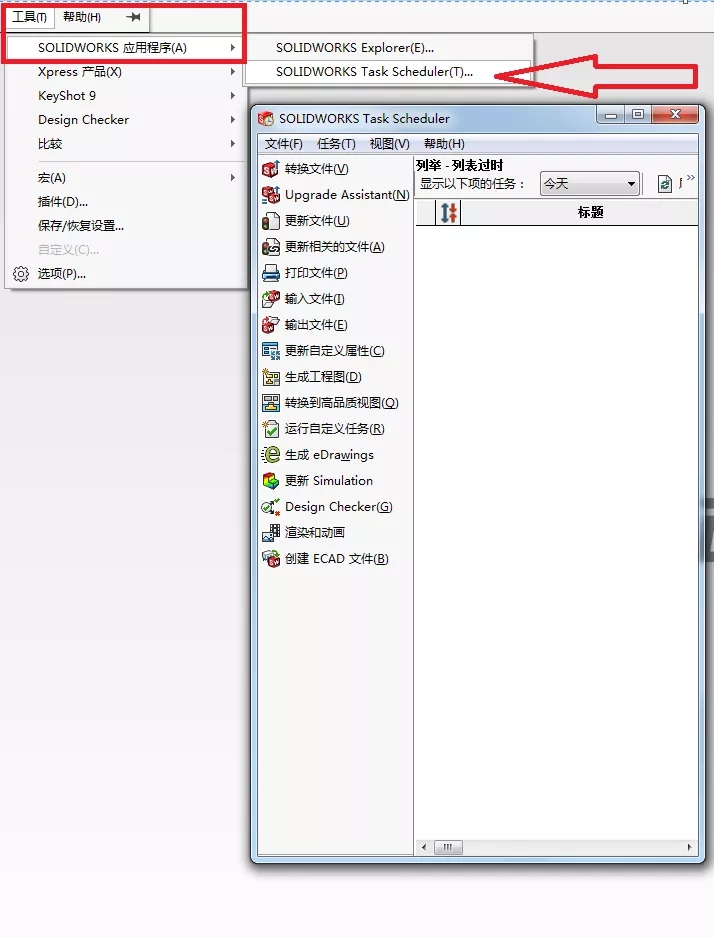Viewport: 714px width, 938px height.
Task: Open the 工具(T) menu
Action: (29, 17)
